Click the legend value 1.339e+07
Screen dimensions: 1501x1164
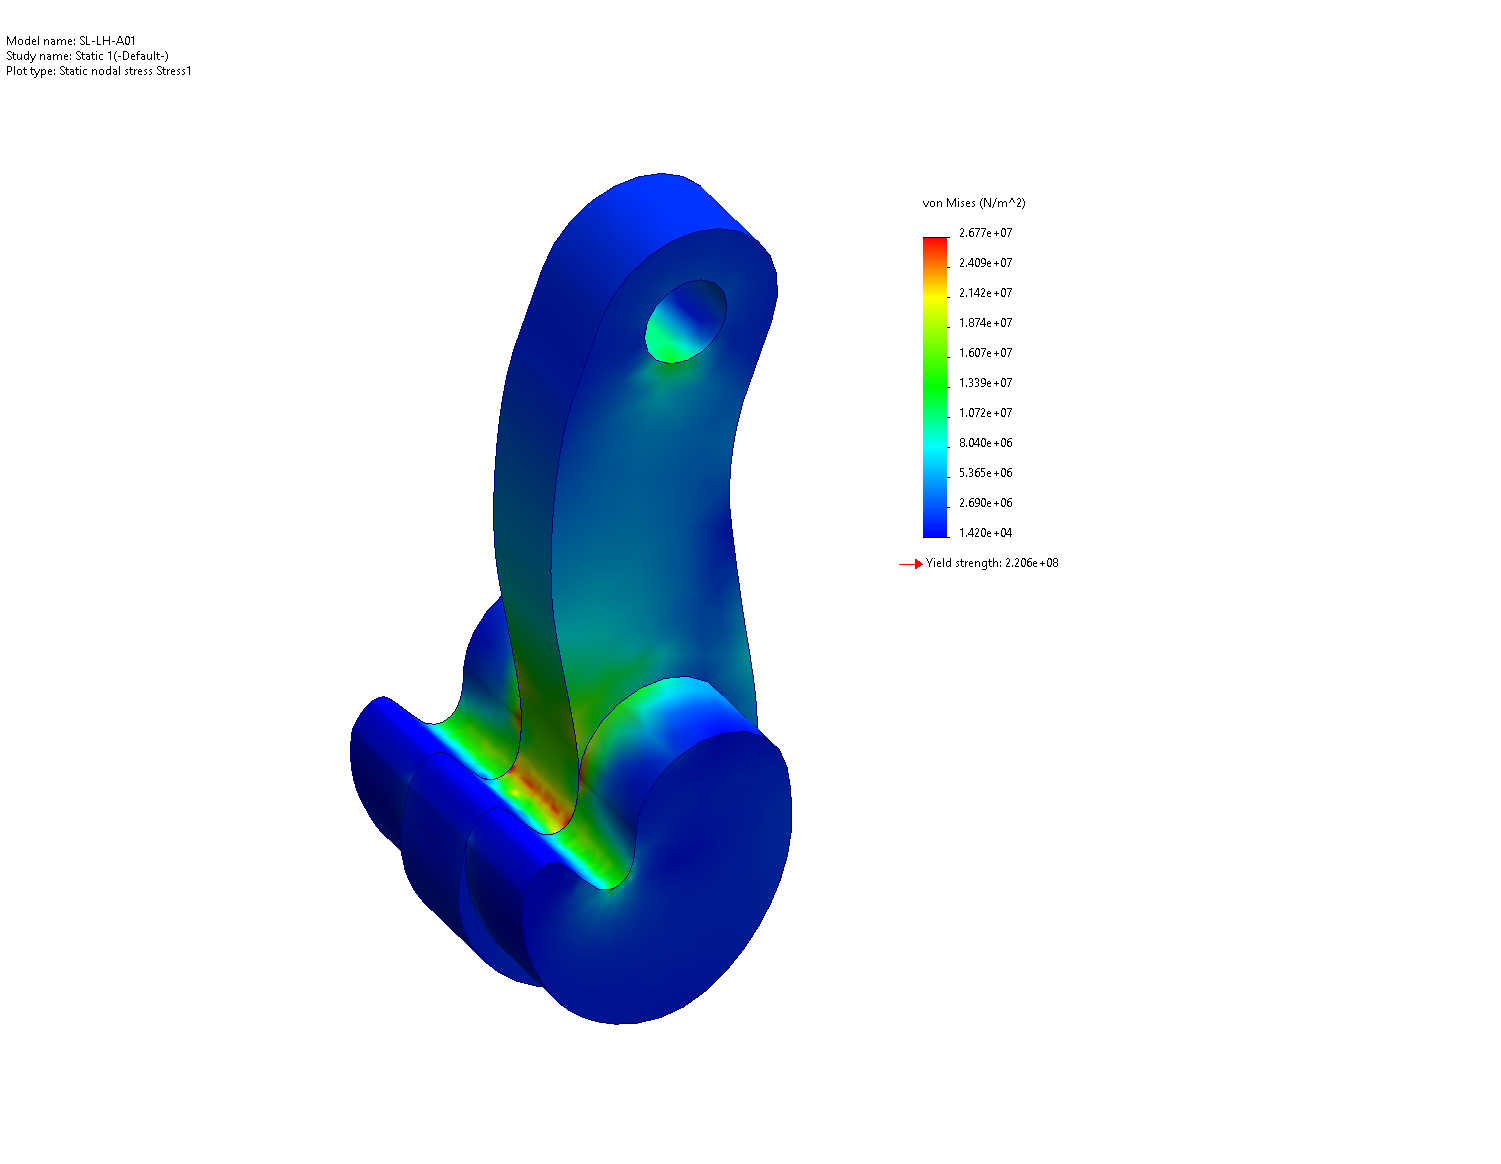tap(986, 383)
